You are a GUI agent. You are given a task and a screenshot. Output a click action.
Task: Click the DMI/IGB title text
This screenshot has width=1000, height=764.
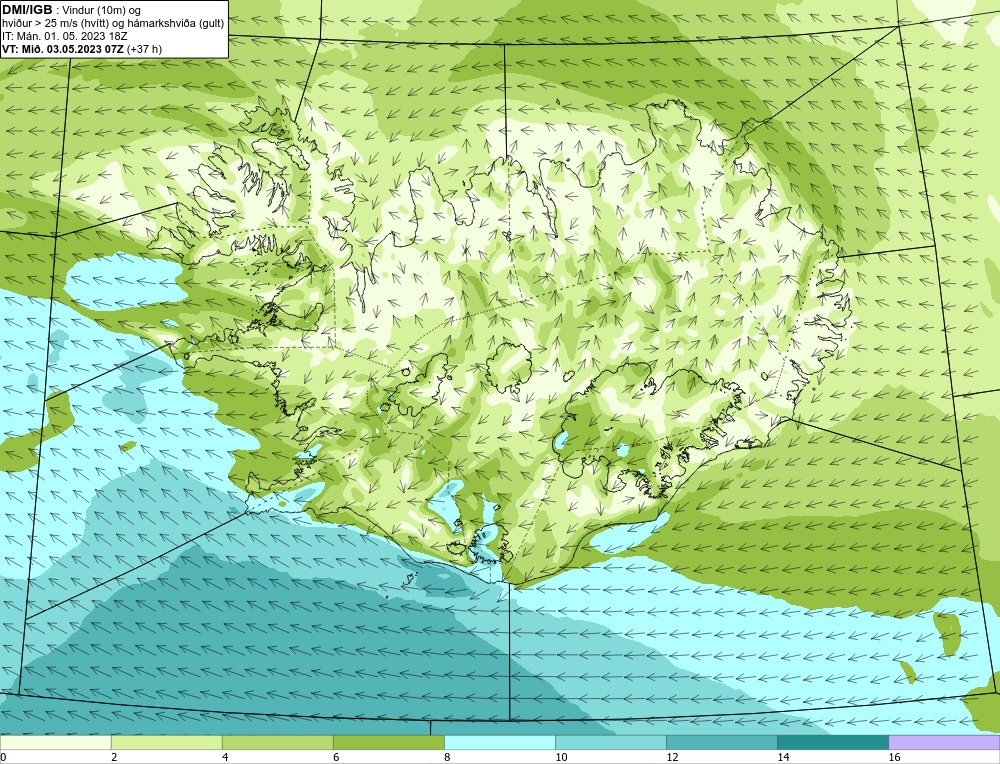tap(27, 10)
